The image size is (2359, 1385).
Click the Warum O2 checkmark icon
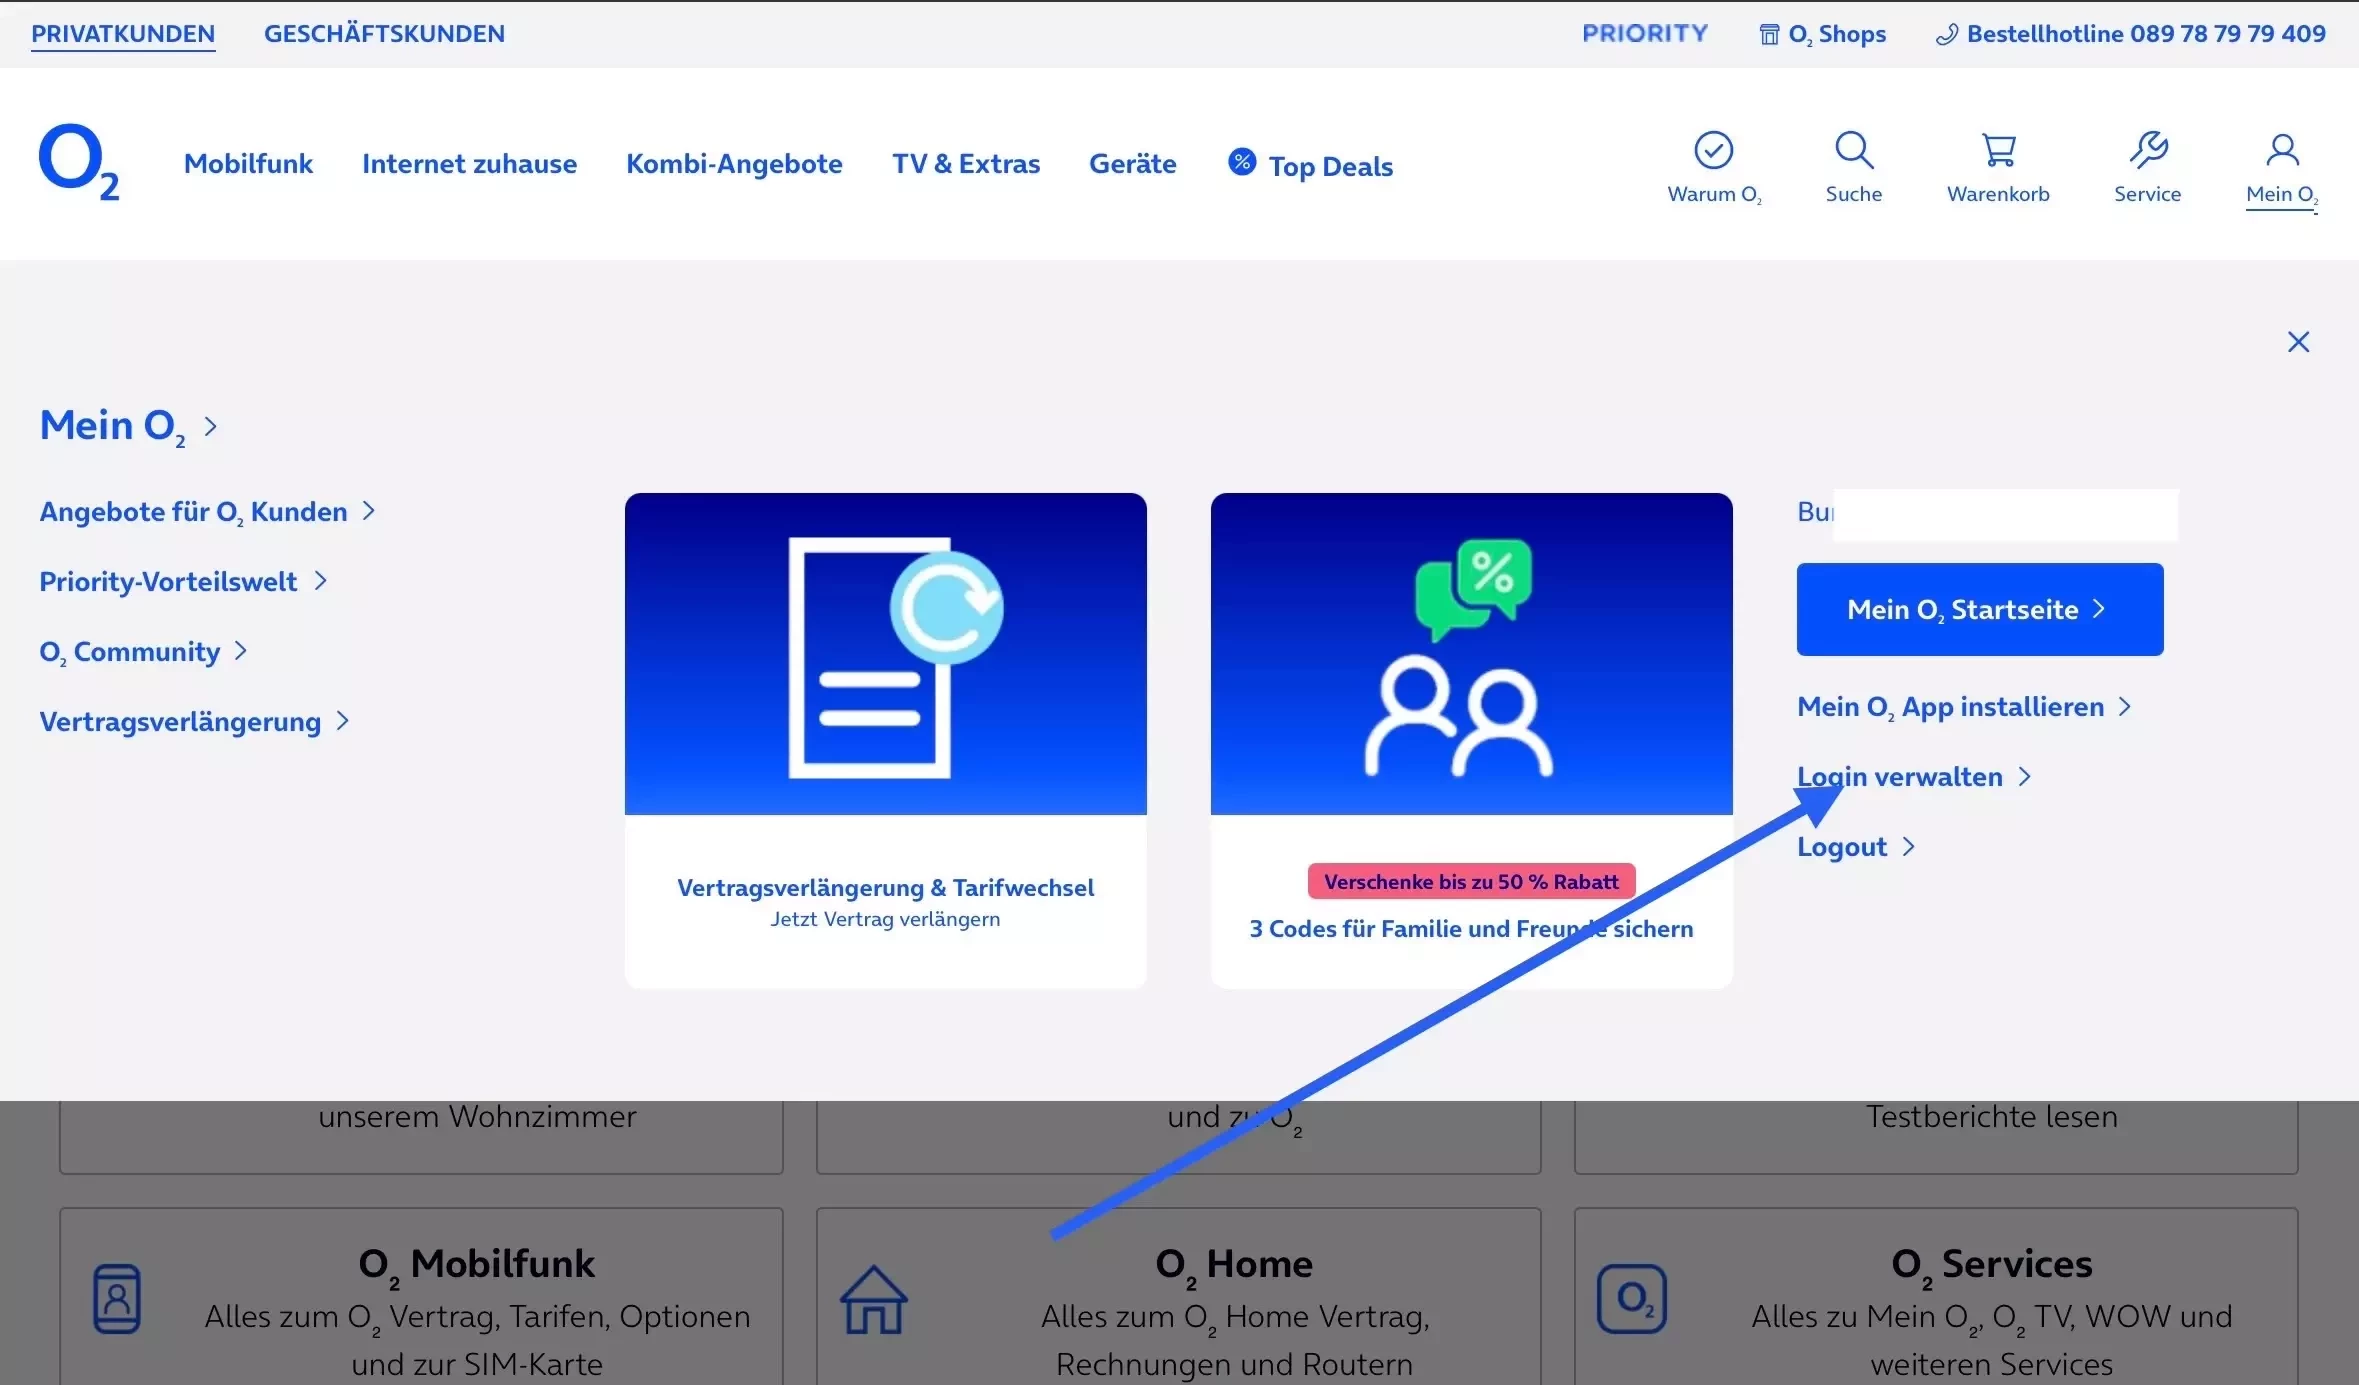tap(1713, 151)
